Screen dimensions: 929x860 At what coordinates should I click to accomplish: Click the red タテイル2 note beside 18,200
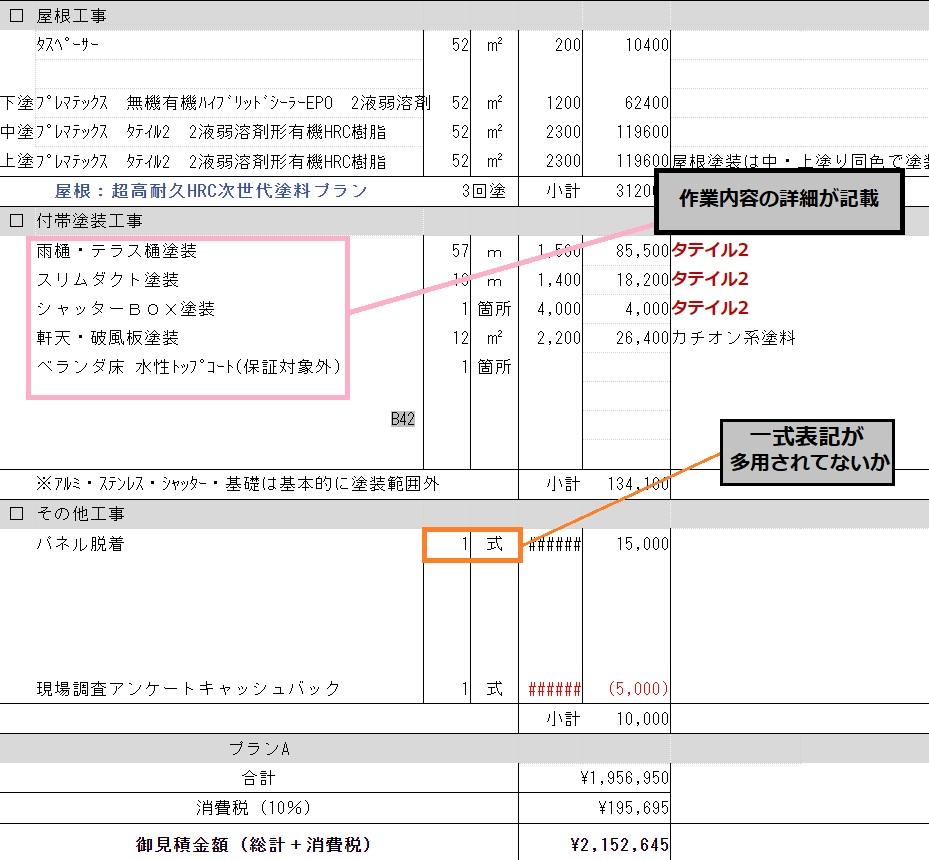tap(710, 278)
